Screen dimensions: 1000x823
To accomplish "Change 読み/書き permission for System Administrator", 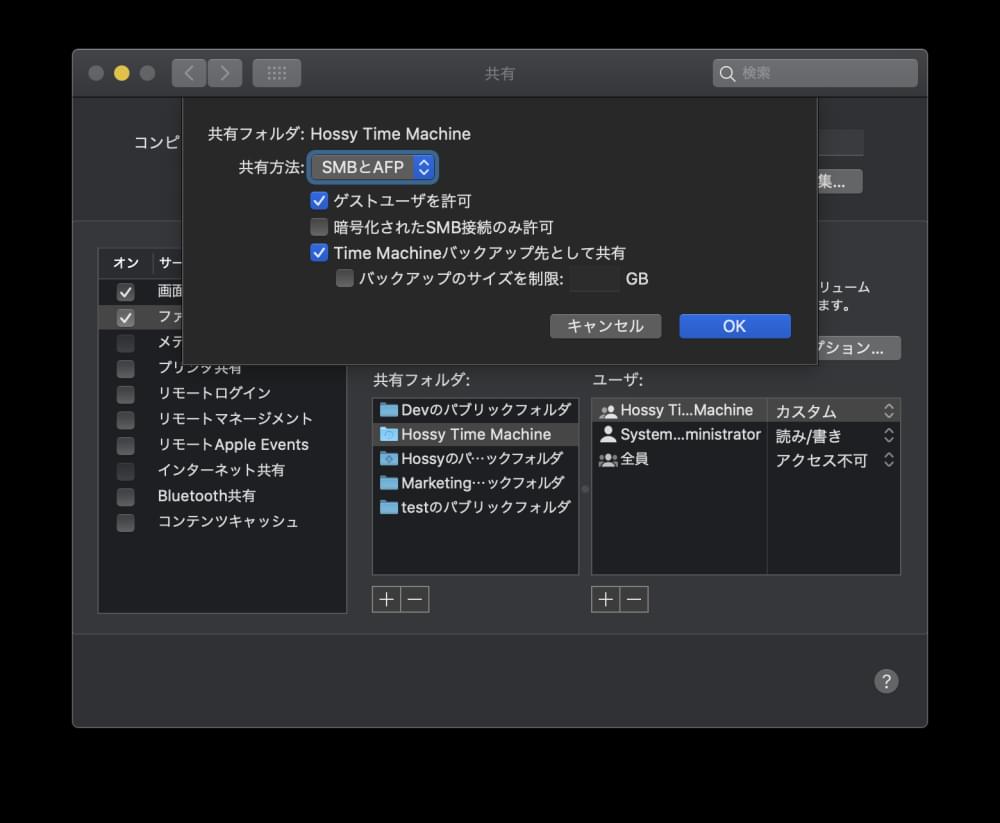I will pyautogui.click(x=834, y=436).
